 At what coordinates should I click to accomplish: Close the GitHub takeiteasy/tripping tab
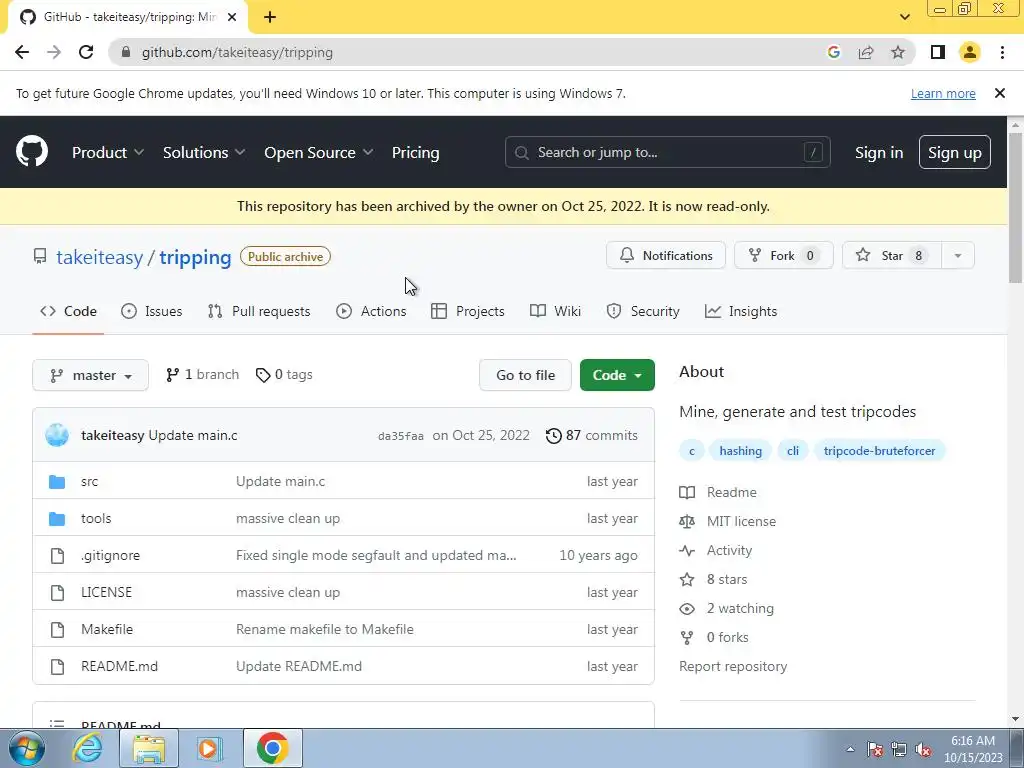point(232,17)
